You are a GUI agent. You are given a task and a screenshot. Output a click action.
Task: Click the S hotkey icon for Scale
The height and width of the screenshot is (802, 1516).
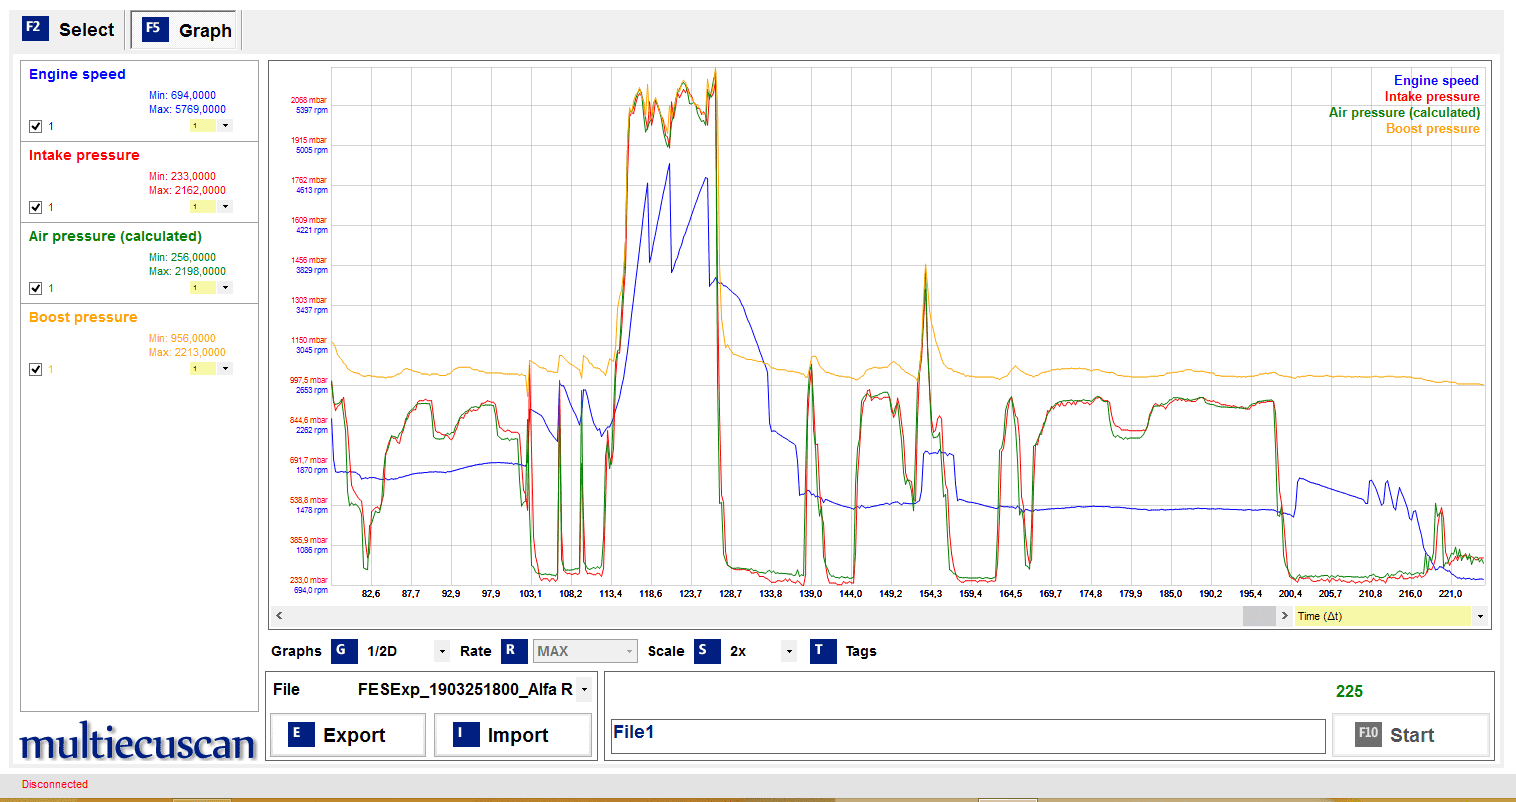point(706,651)
